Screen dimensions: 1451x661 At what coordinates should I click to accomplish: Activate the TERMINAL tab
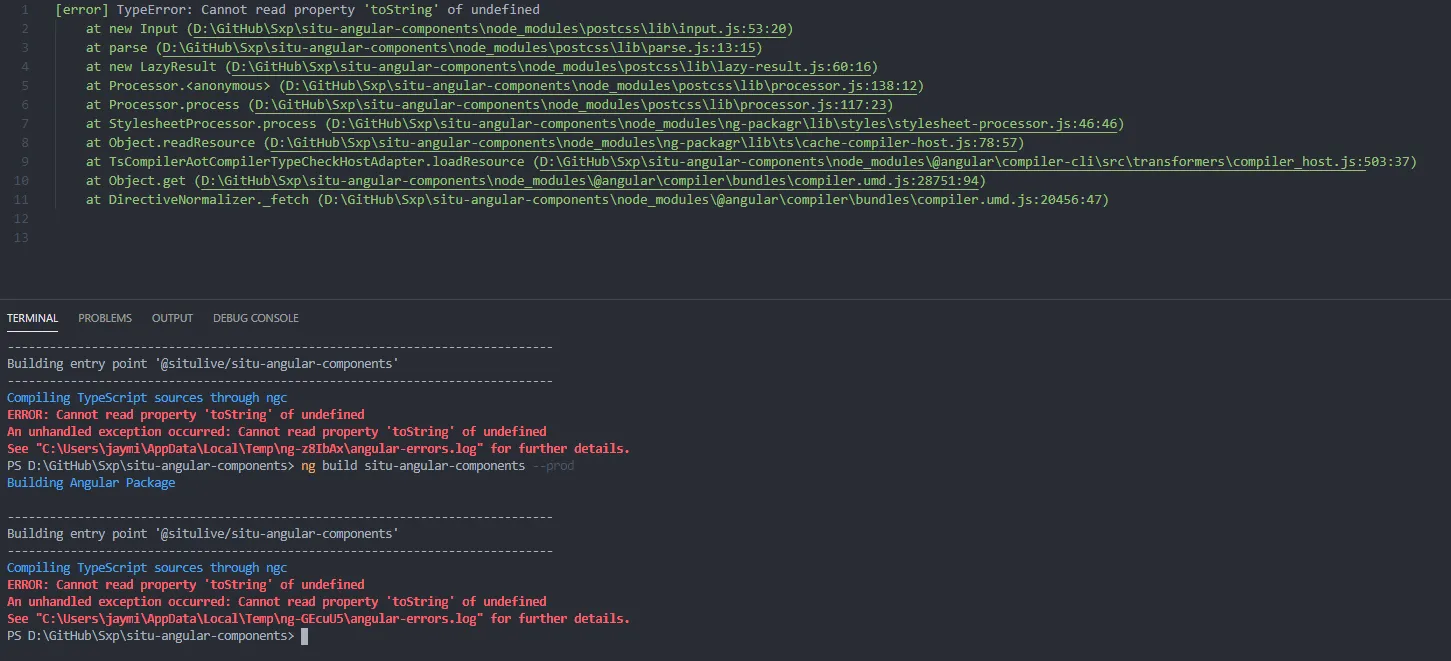tap(32, 318)
